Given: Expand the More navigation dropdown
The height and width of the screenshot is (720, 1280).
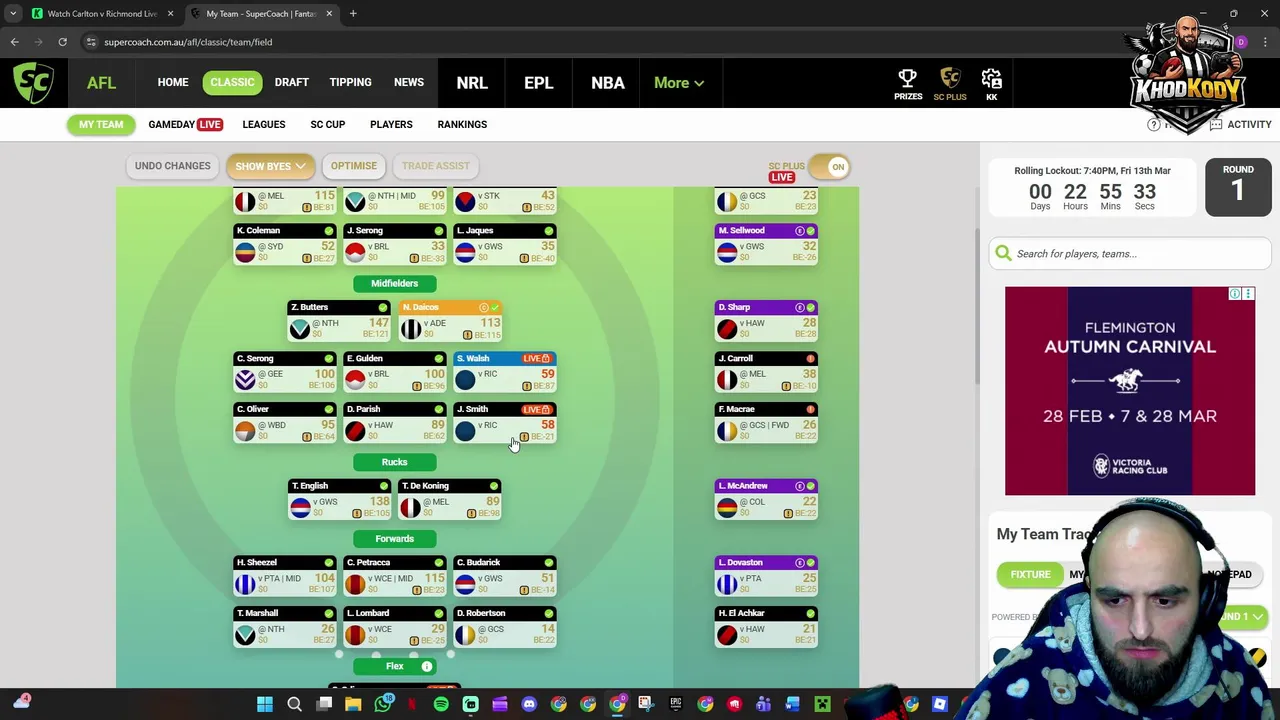Looking at the screenshot, I should tap(679, 83).
